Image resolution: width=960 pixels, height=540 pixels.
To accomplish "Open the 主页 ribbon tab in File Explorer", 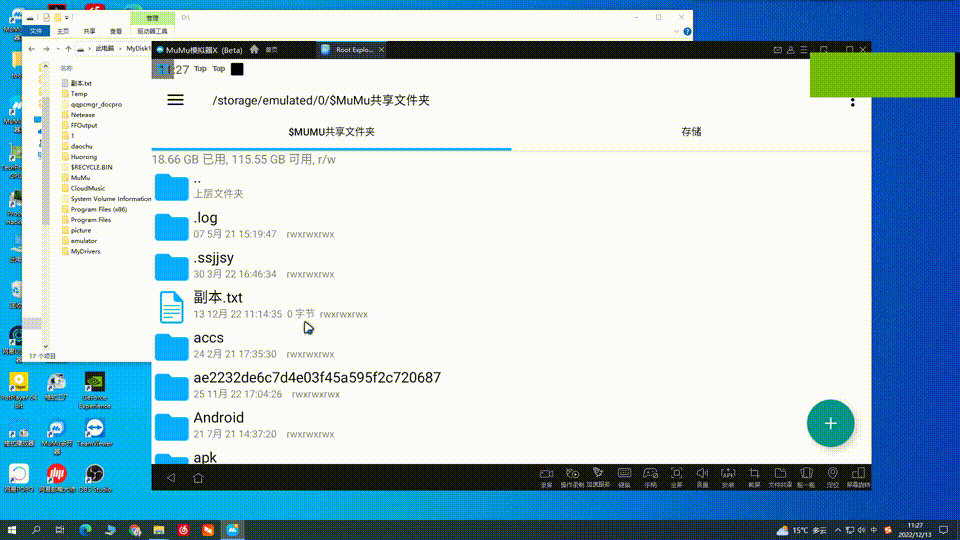I will [63, 31].
